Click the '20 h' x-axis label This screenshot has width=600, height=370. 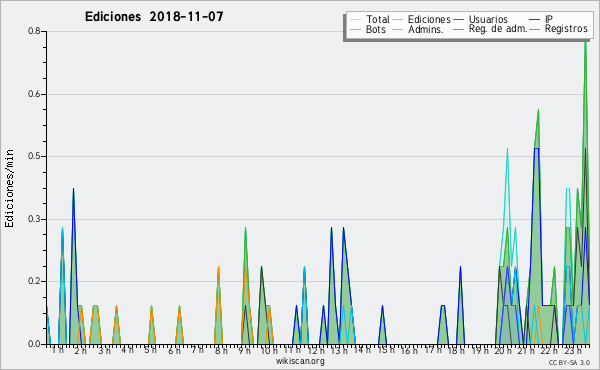click(x=503, y=350)
